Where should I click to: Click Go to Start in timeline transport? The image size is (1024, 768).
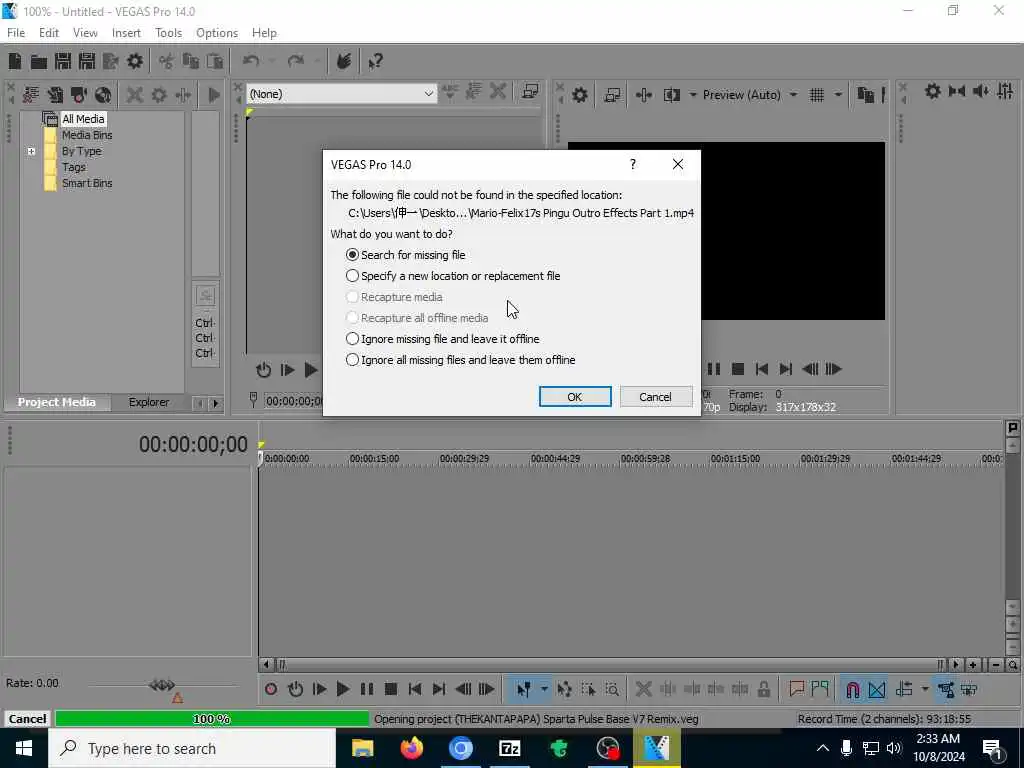(x=415, y=689)
